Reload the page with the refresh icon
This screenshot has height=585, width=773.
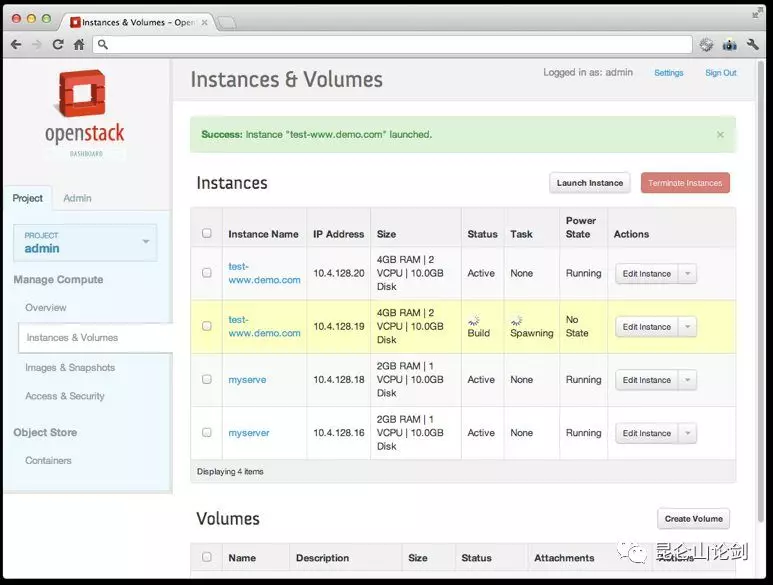click(58, 45)
